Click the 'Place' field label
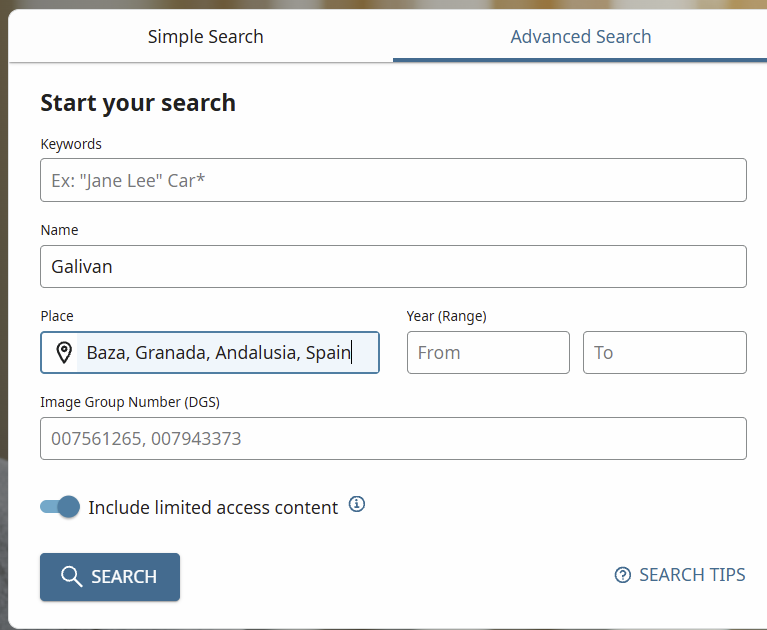 (57, 316)
